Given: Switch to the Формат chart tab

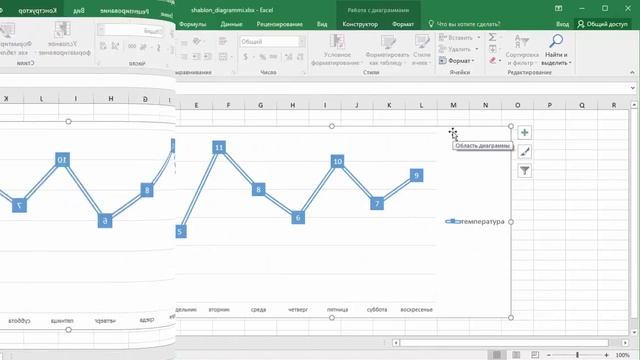Looking at the screenshot, I should (403, 24).
